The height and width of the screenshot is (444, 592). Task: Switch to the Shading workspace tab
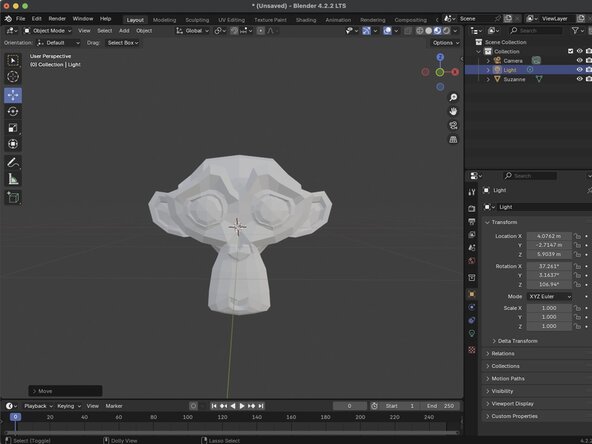tap(306, 20)
